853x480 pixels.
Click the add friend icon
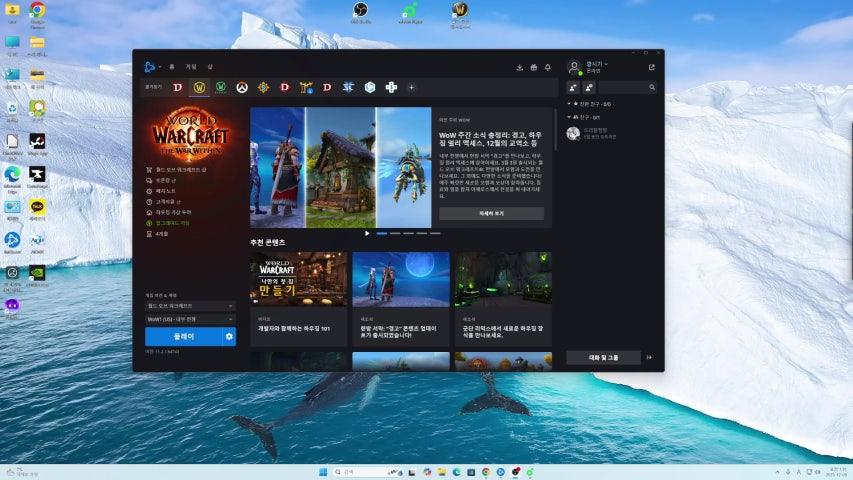coord(573,88)
